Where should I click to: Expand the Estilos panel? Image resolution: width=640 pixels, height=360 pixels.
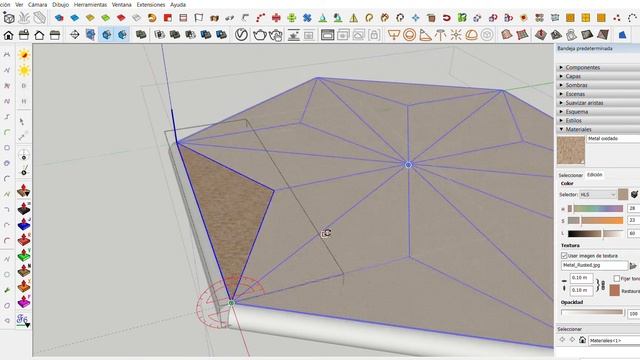(598, 120)
